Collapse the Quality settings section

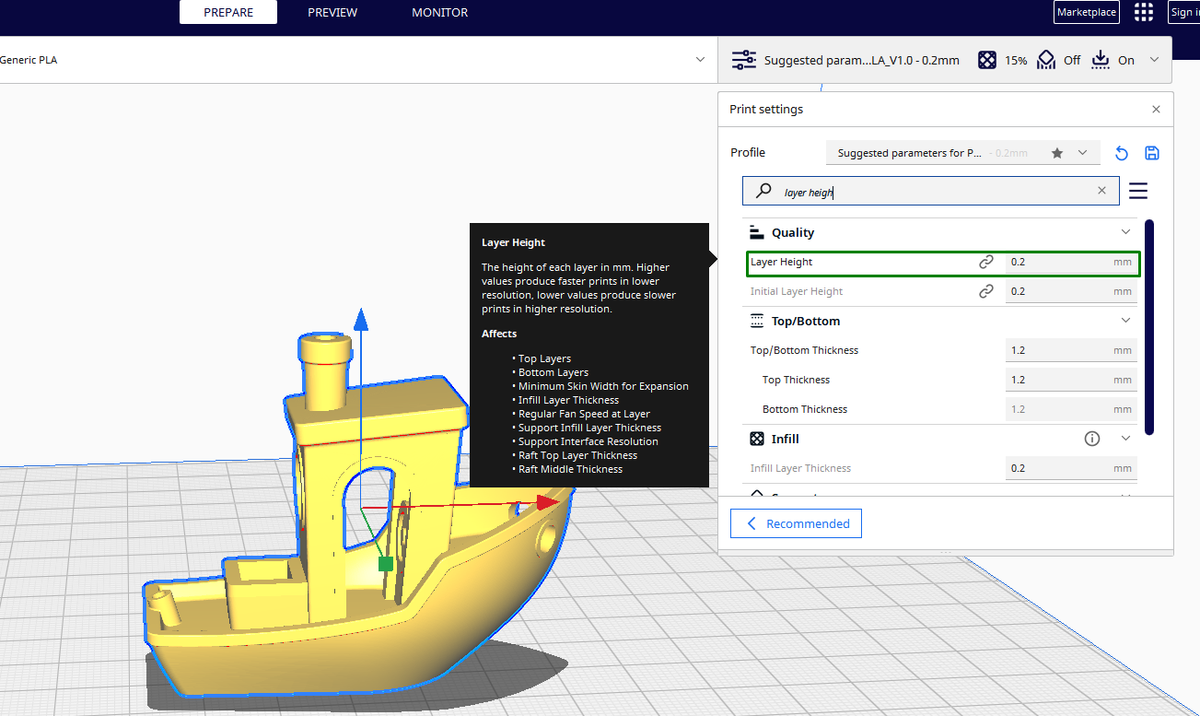pyautogui.click(x=1126, y=233)
